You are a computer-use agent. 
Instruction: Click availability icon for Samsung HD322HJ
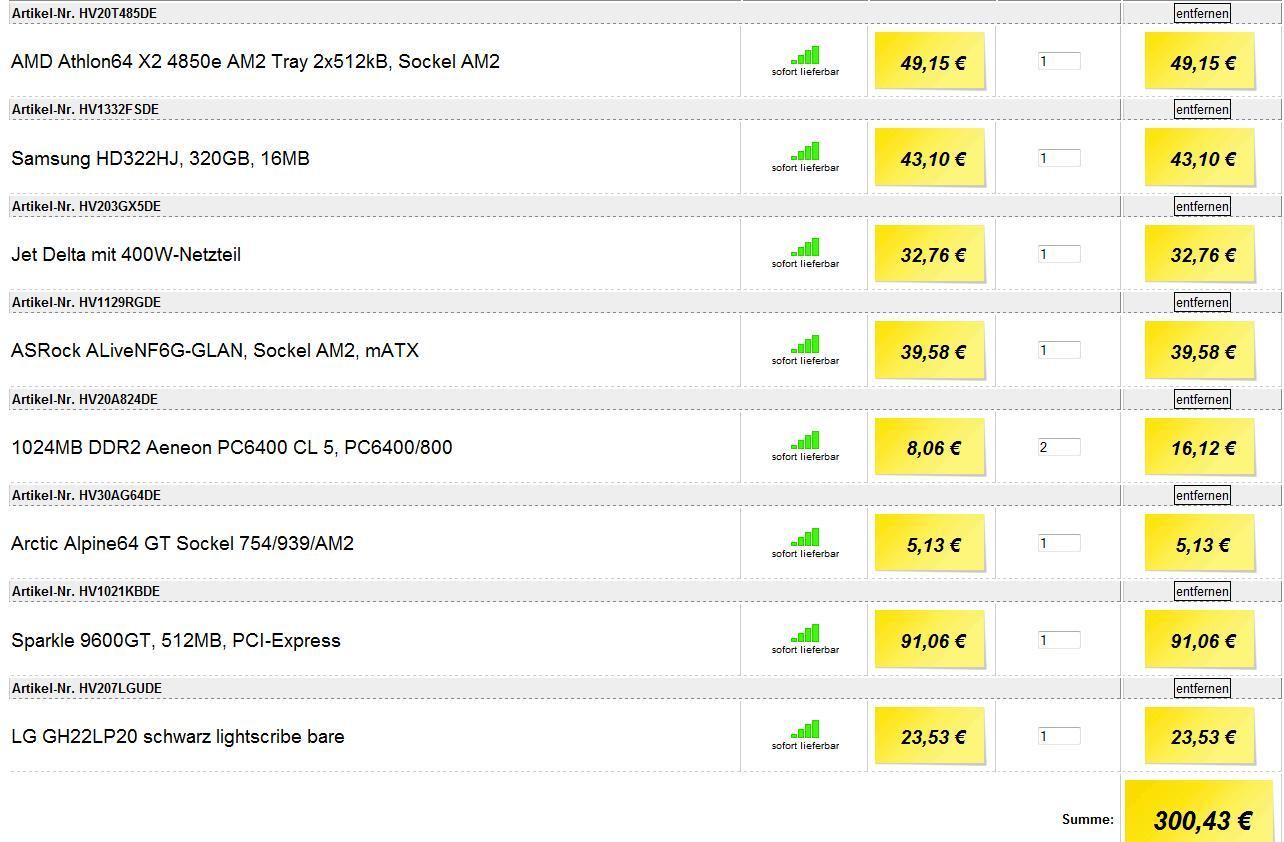(805, 152)
